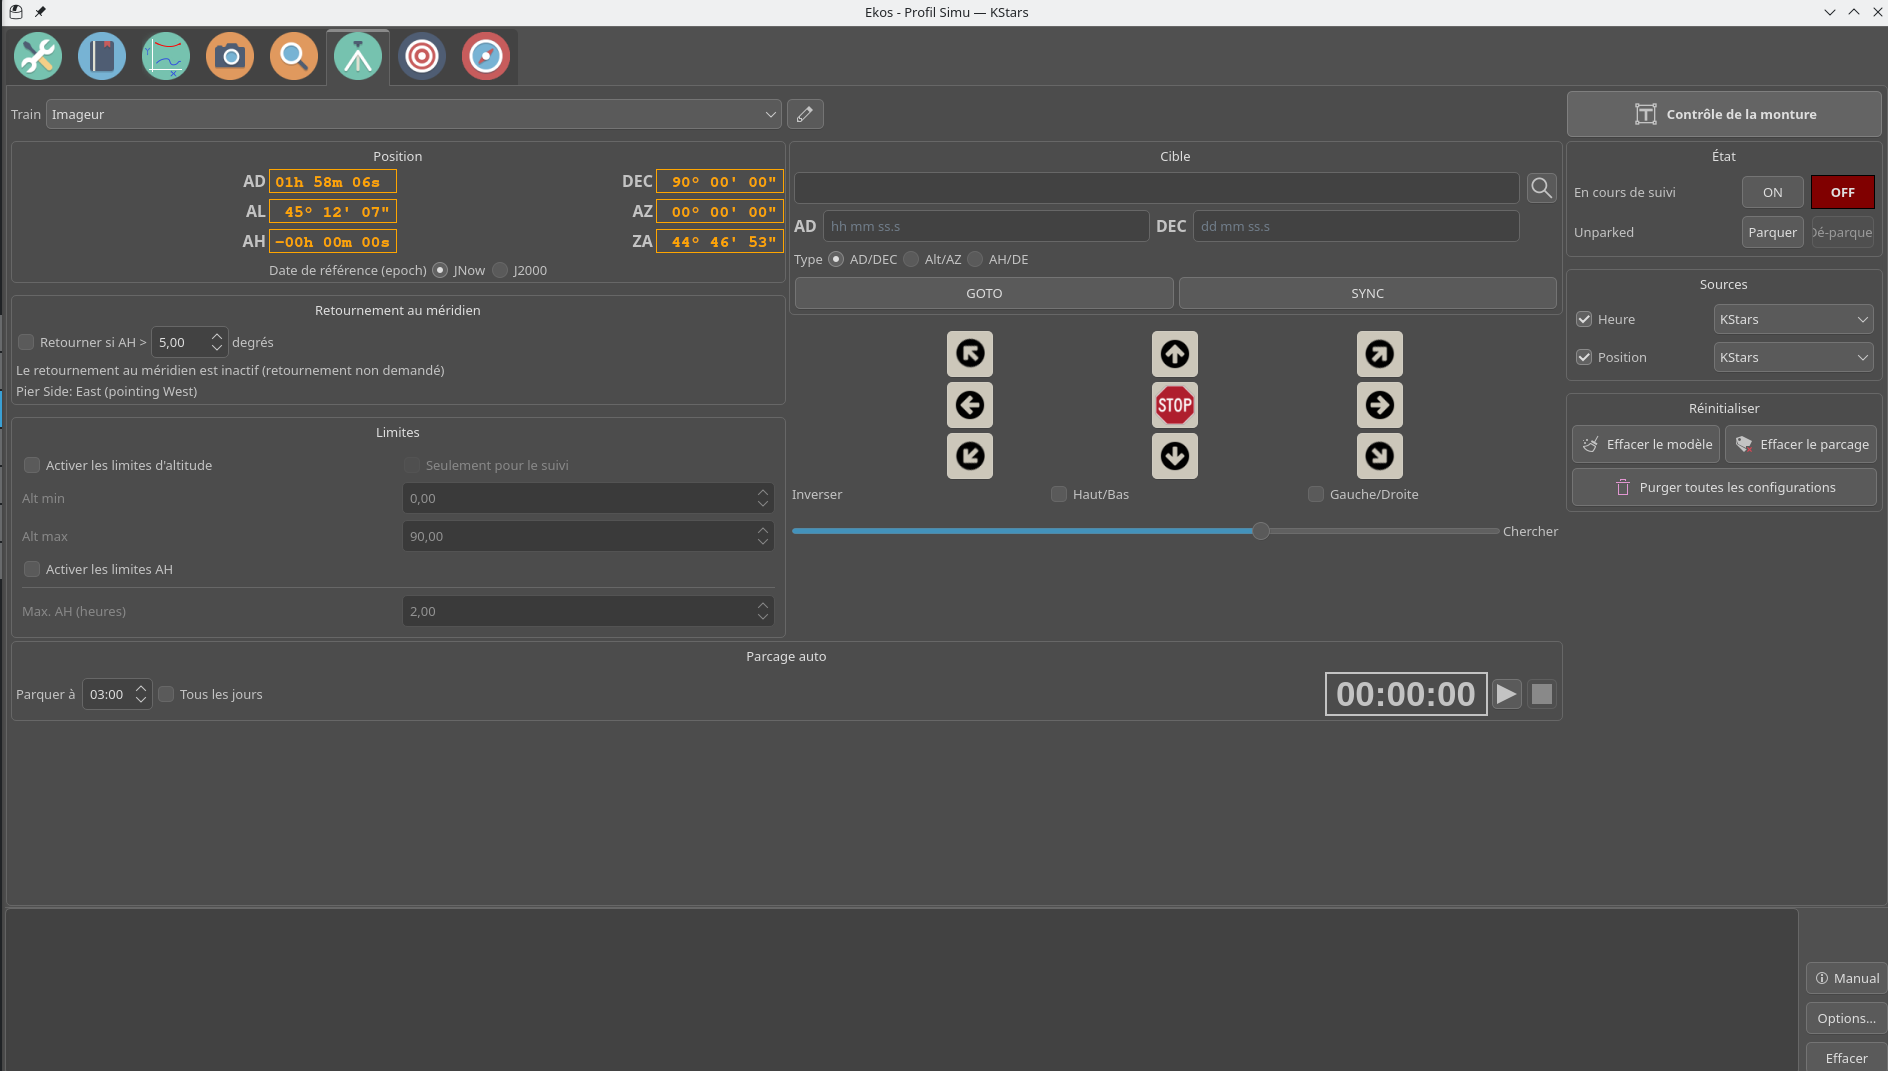Click the red STOP mount motion icon

point(1174,405)
